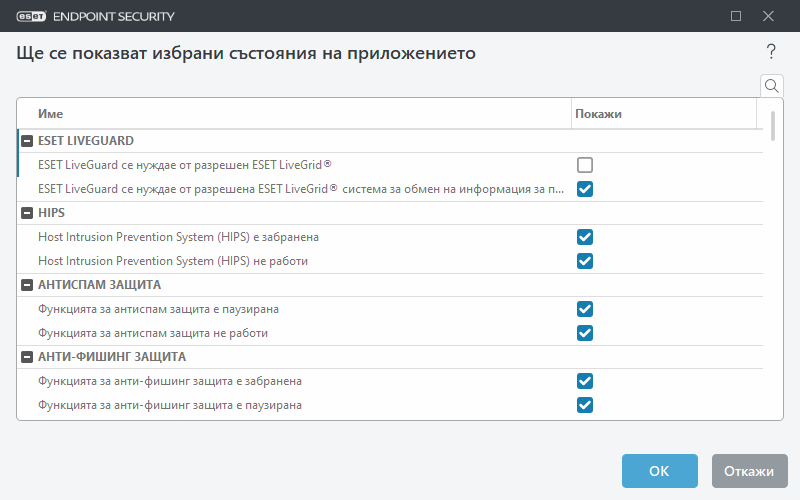Uncheck HIPS е забранена checkbox
This screenshot has width=800, height=500.
tap(585, 237)
